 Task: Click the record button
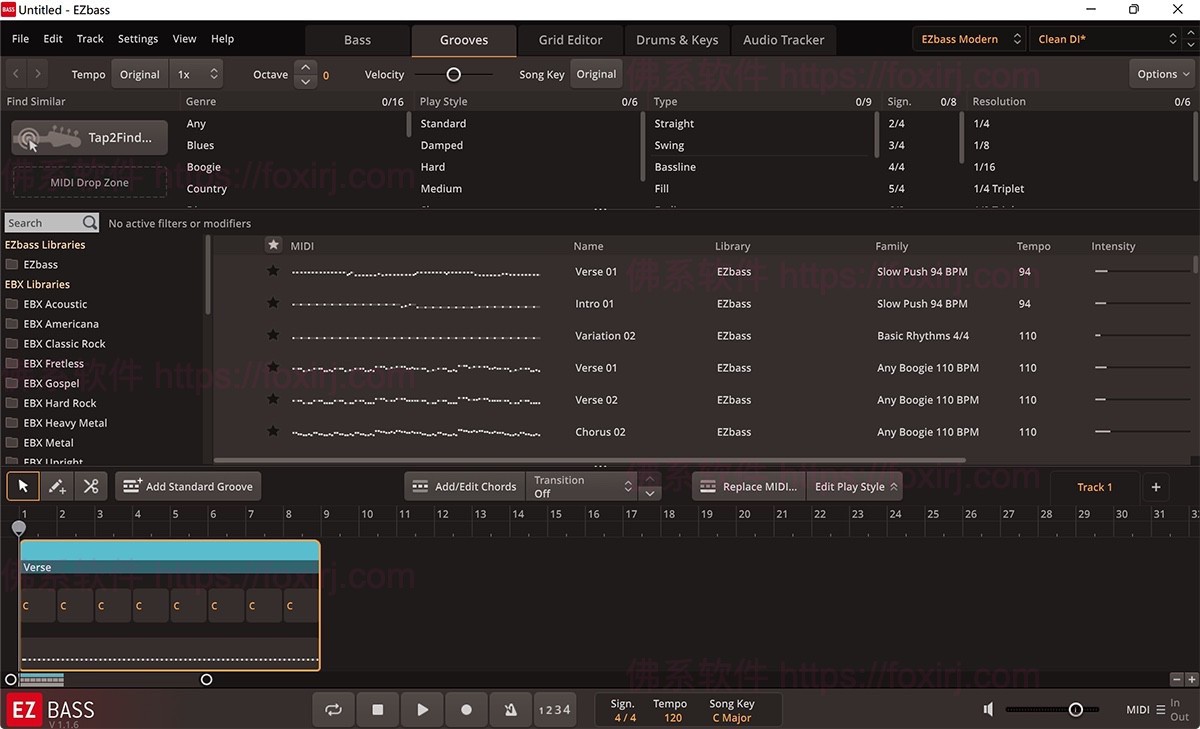coord(466,709)
